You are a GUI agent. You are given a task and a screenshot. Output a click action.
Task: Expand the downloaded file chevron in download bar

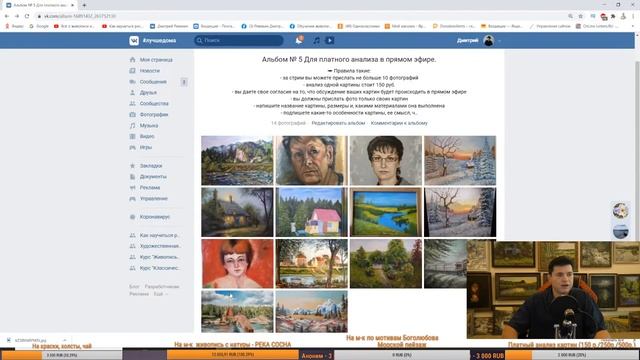[64, 340]
